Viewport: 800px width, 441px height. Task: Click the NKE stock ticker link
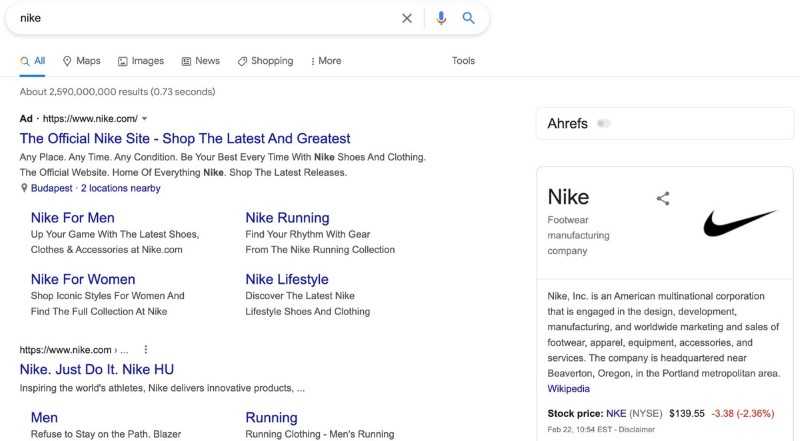tap(616, 413)
